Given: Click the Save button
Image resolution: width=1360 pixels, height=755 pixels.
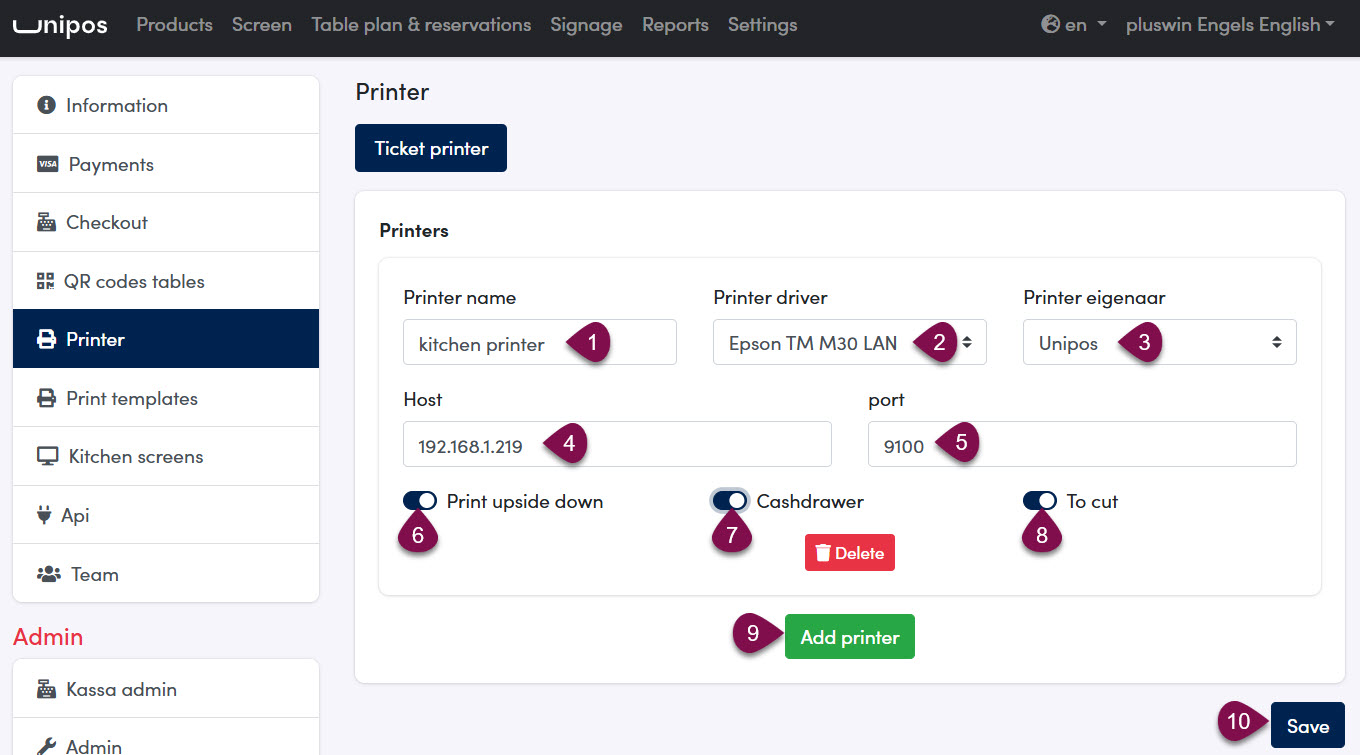Looking at the screenshot, I should [1308, 726].
